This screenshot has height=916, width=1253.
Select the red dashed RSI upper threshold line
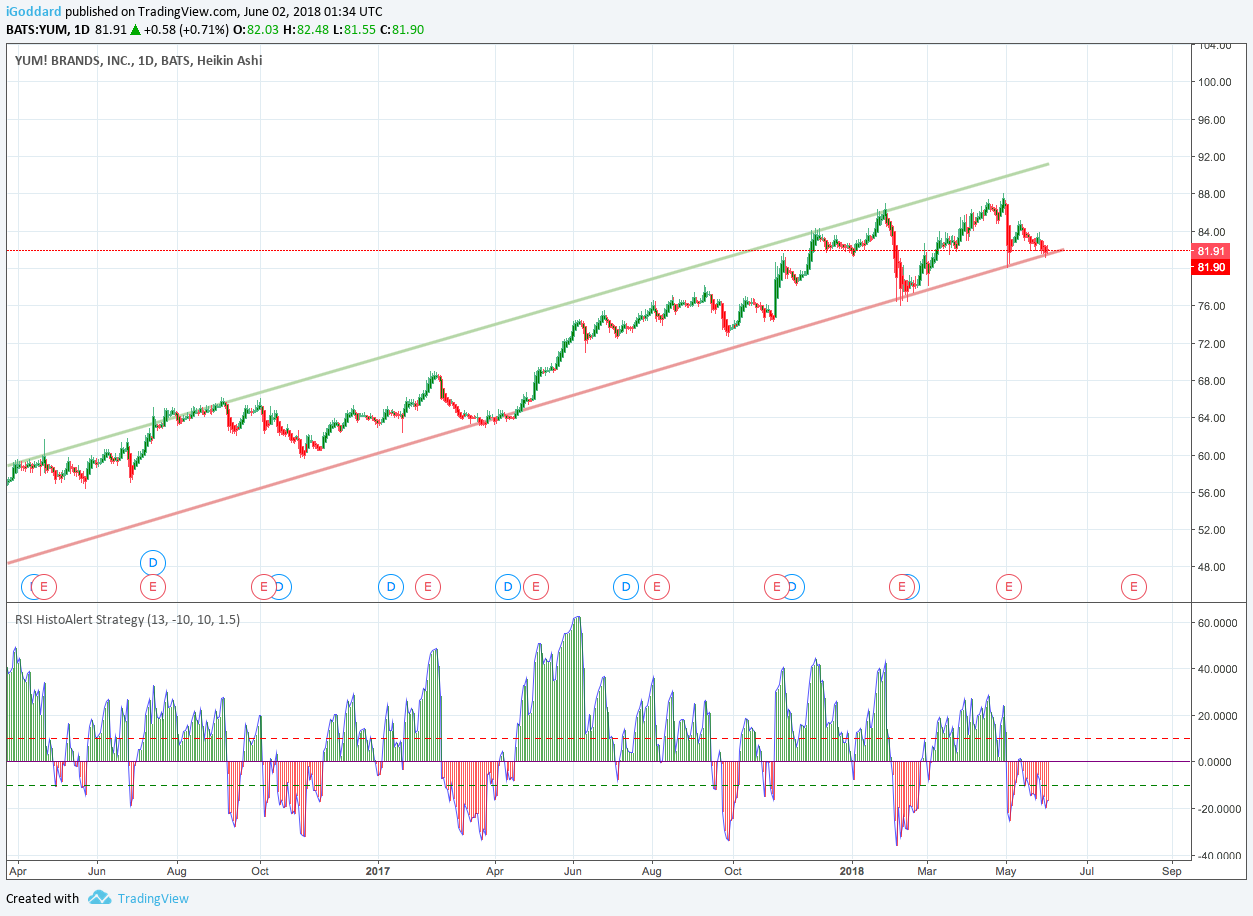point(598,739)
